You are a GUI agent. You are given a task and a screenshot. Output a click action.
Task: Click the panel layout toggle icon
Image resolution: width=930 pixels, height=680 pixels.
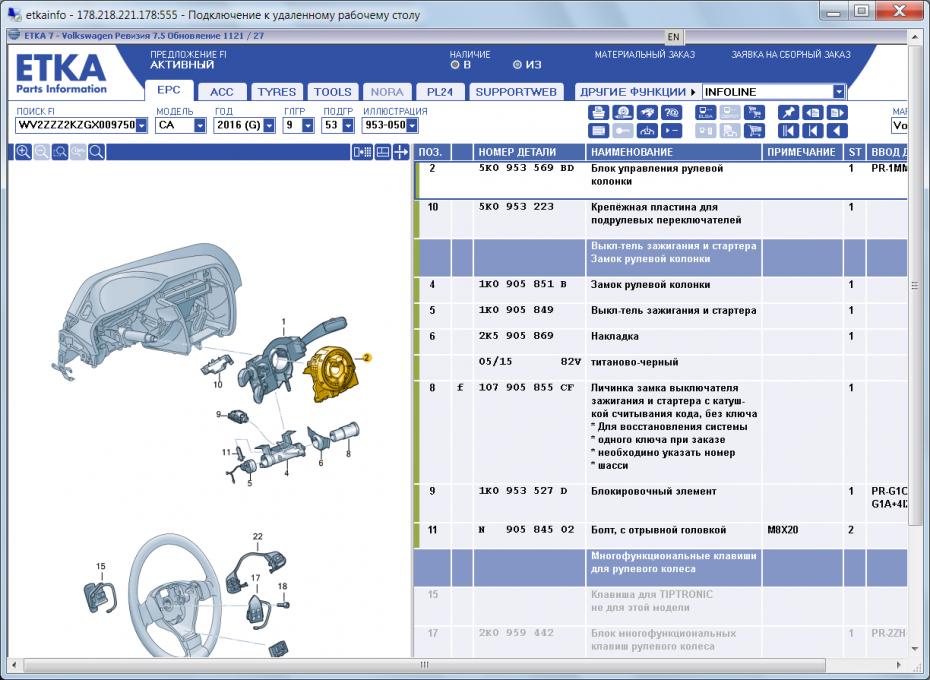coord(383,152)
